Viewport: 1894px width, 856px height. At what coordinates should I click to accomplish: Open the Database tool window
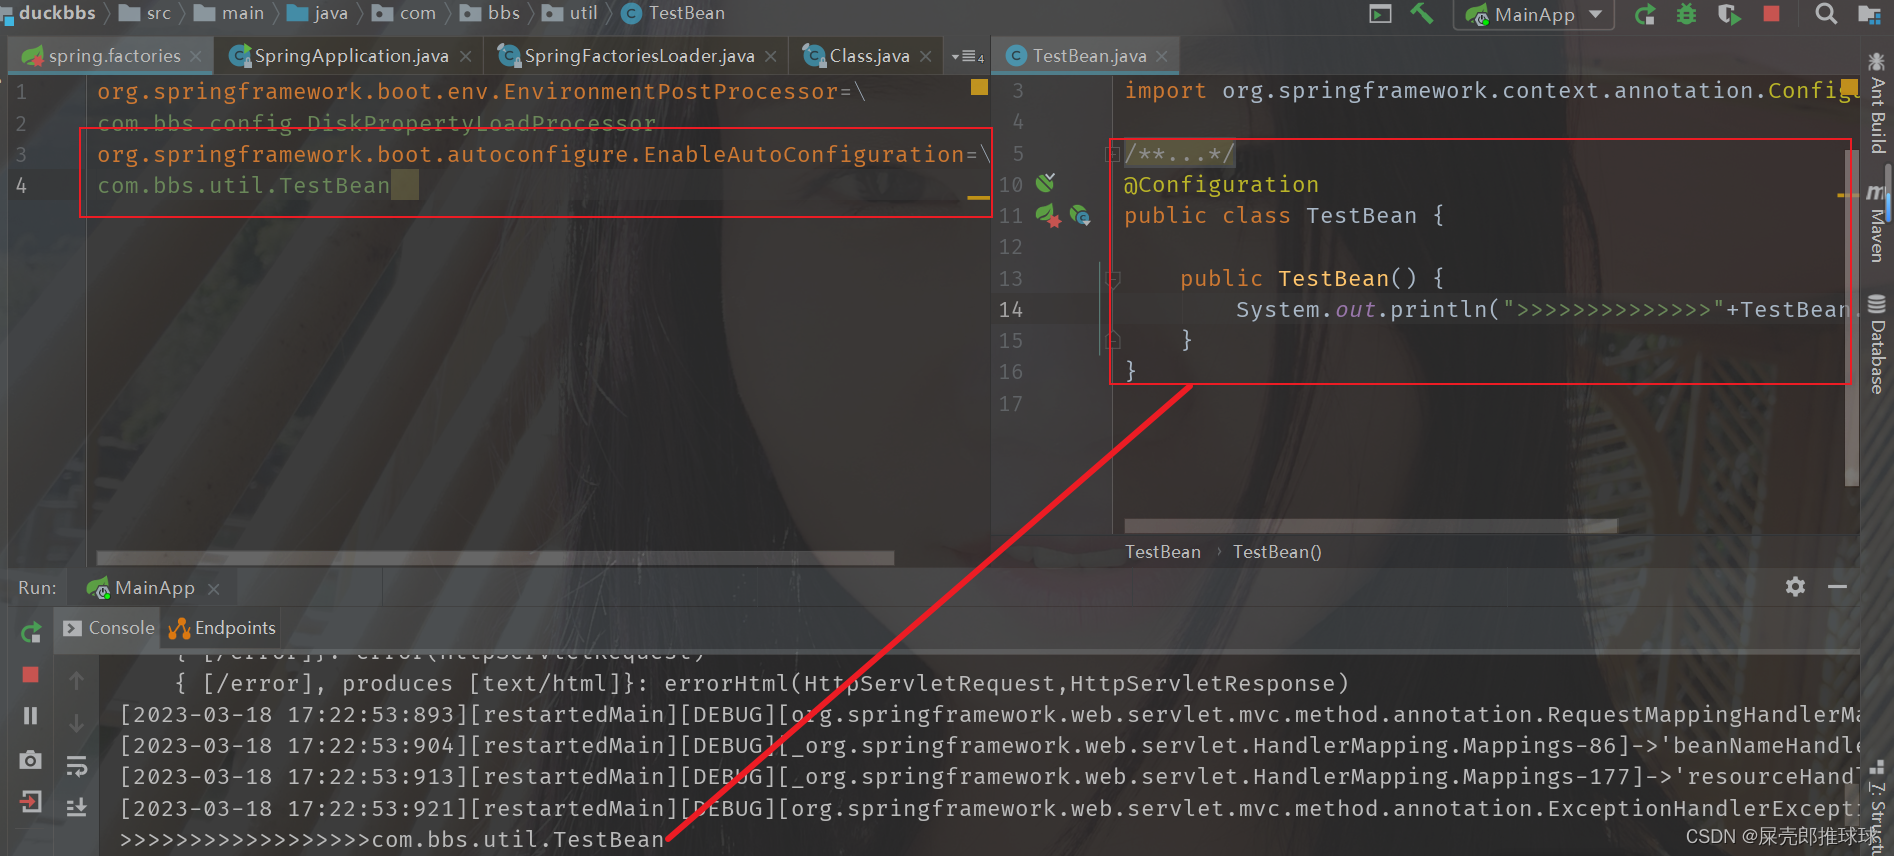(1877, 344)
